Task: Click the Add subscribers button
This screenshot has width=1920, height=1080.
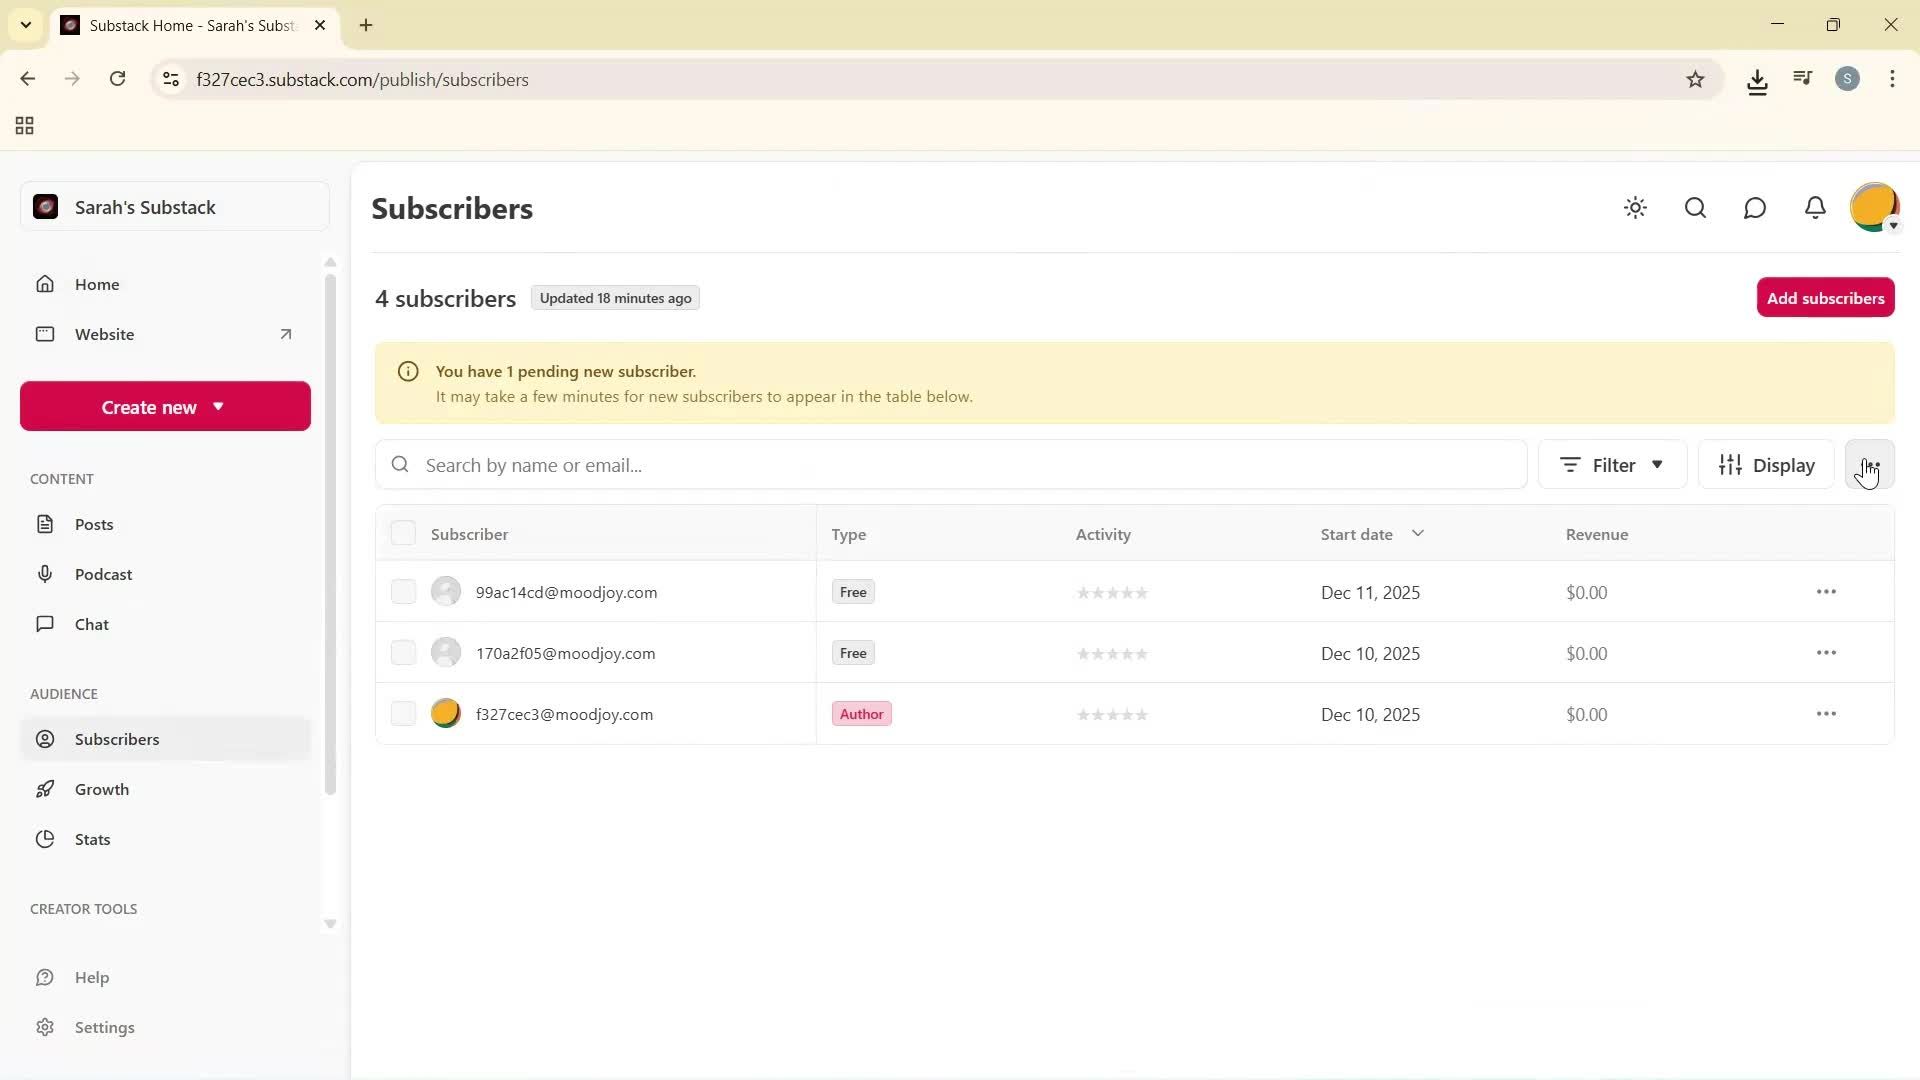Action: 1825,297
